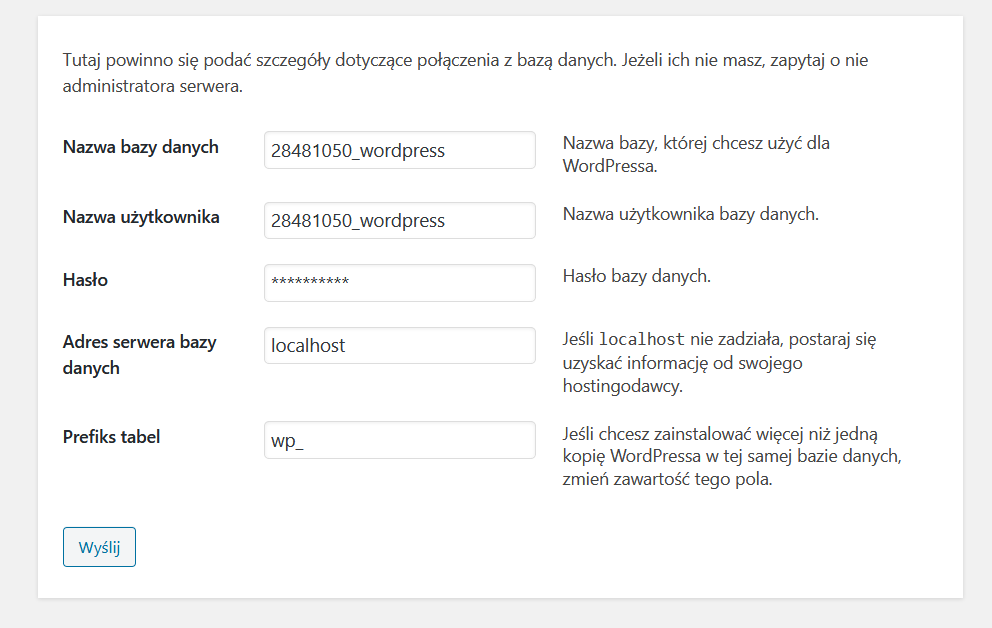Click "WordPressa." in the database name hint

[x=609, y=166]
